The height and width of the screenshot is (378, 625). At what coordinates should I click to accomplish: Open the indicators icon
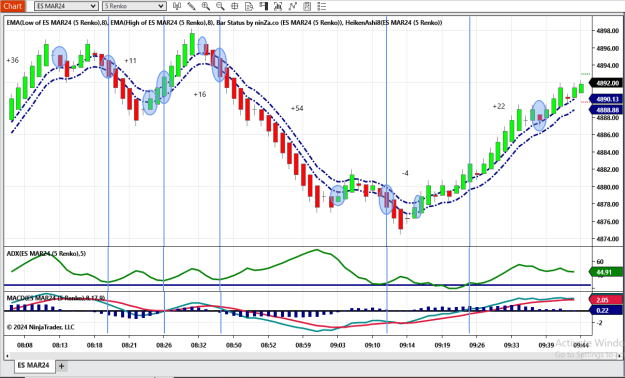click(293, 6)
